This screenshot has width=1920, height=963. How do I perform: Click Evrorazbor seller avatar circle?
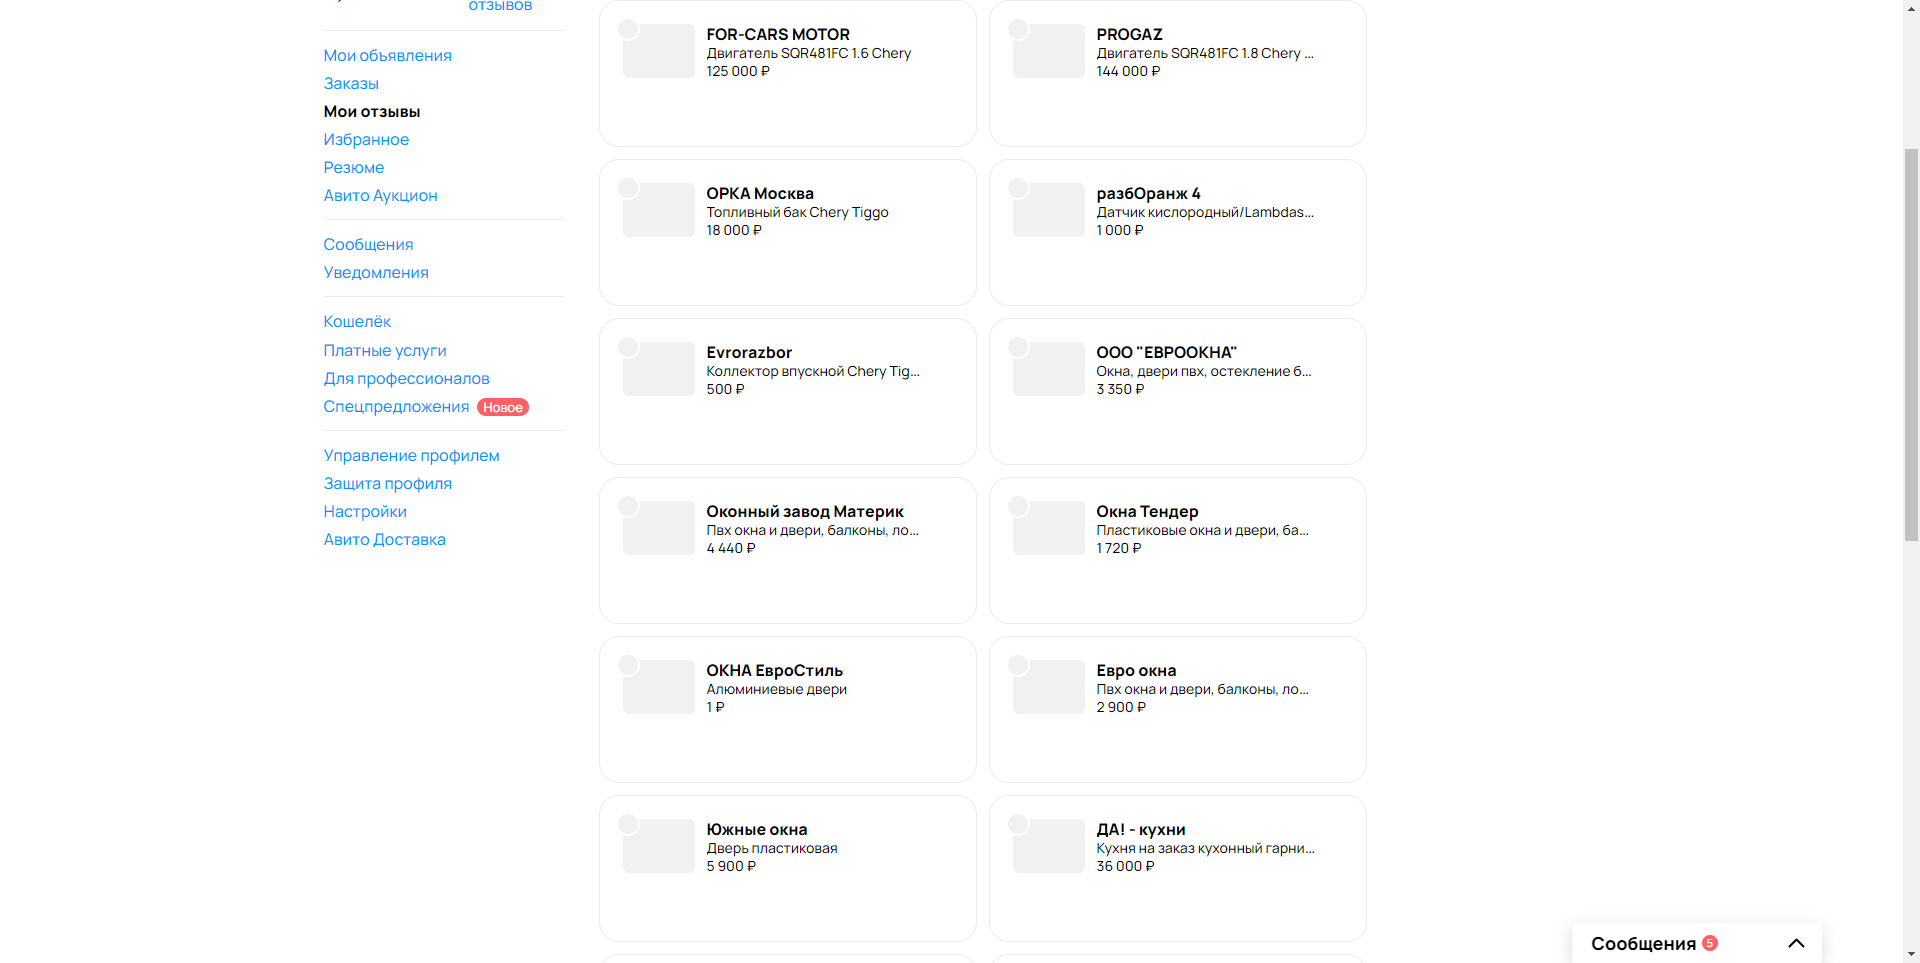(628, 347)
